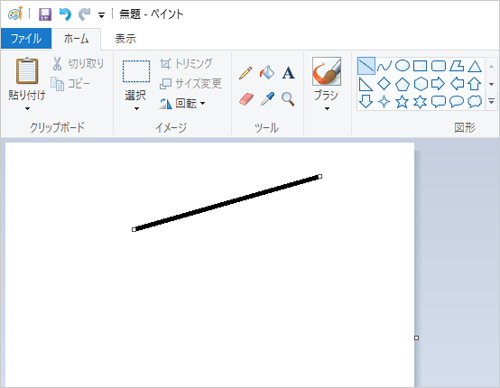Viewport: 500px width, 388px height.
Task: Select the Left arrow shape
Action: point(457,84)
